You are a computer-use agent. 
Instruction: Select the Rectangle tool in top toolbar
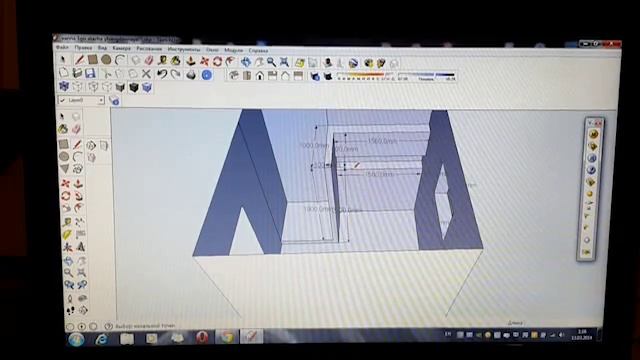(93, 60)
